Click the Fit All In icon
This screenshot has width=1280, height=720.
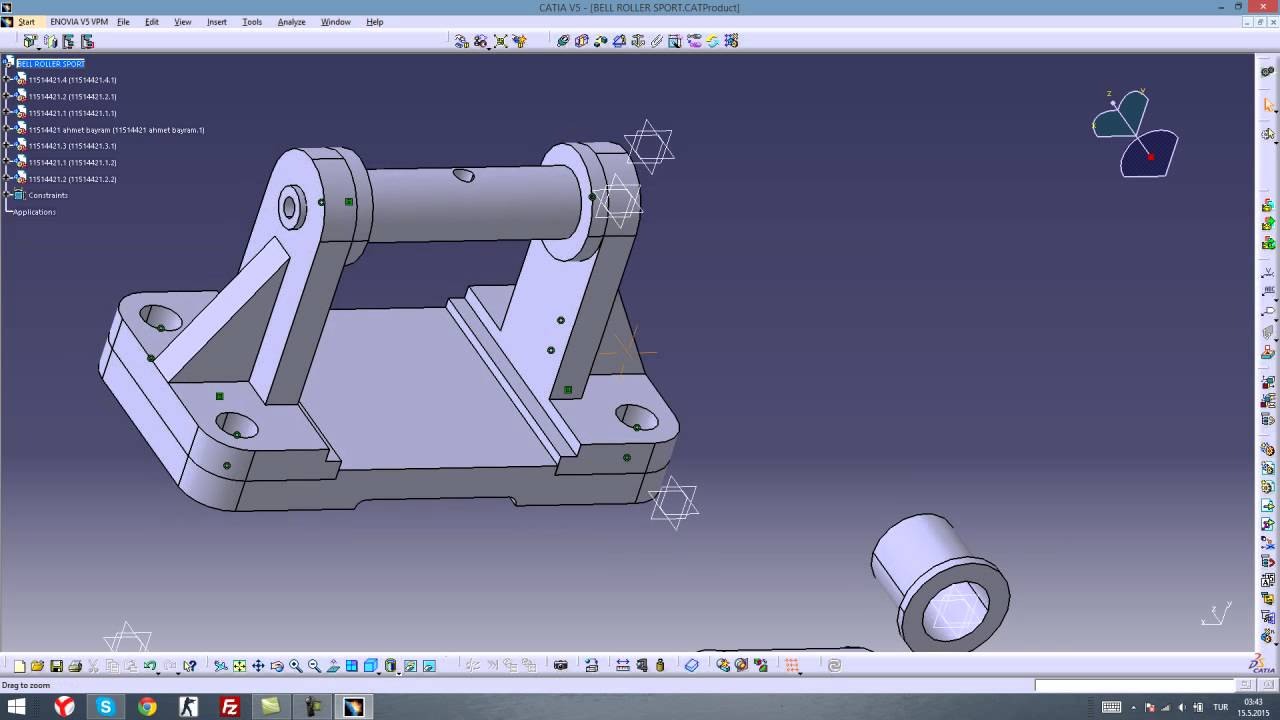(240, 666)
